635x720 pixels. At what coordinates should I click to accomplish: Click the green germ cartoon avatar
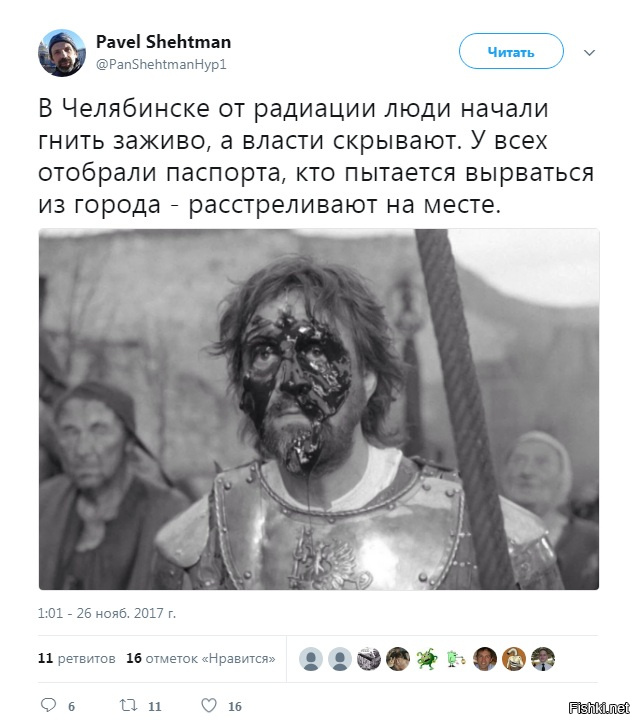[x=427, y=659]
